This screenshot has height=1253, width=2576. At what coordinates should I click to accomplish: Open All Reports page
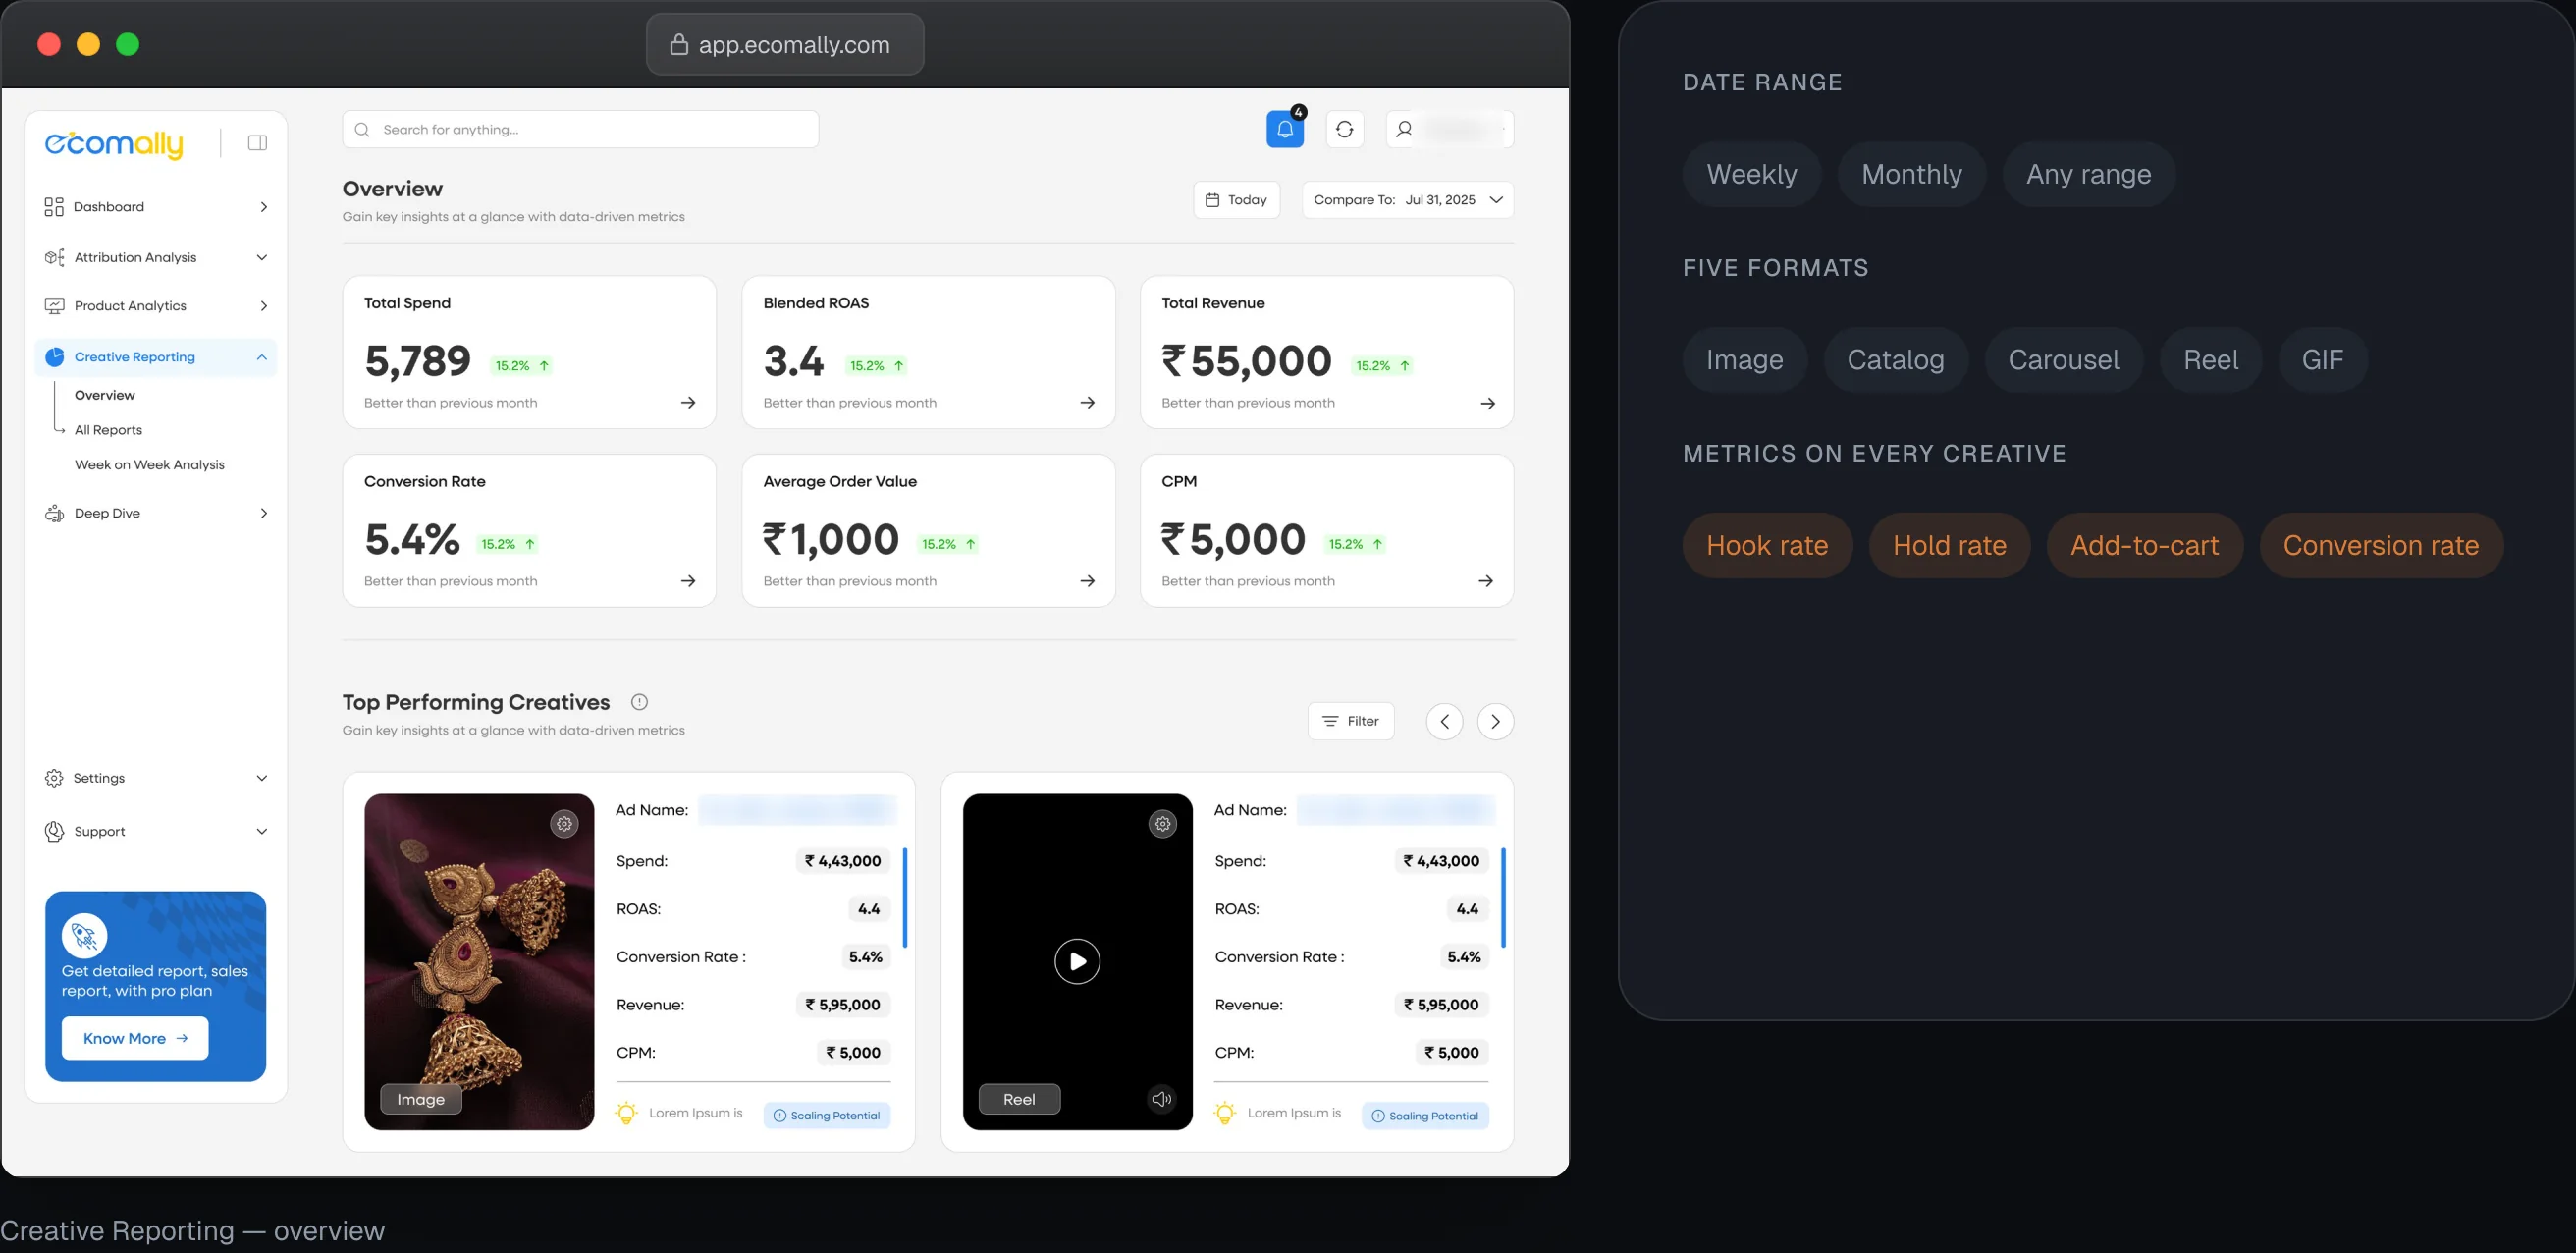click(108, 430)
